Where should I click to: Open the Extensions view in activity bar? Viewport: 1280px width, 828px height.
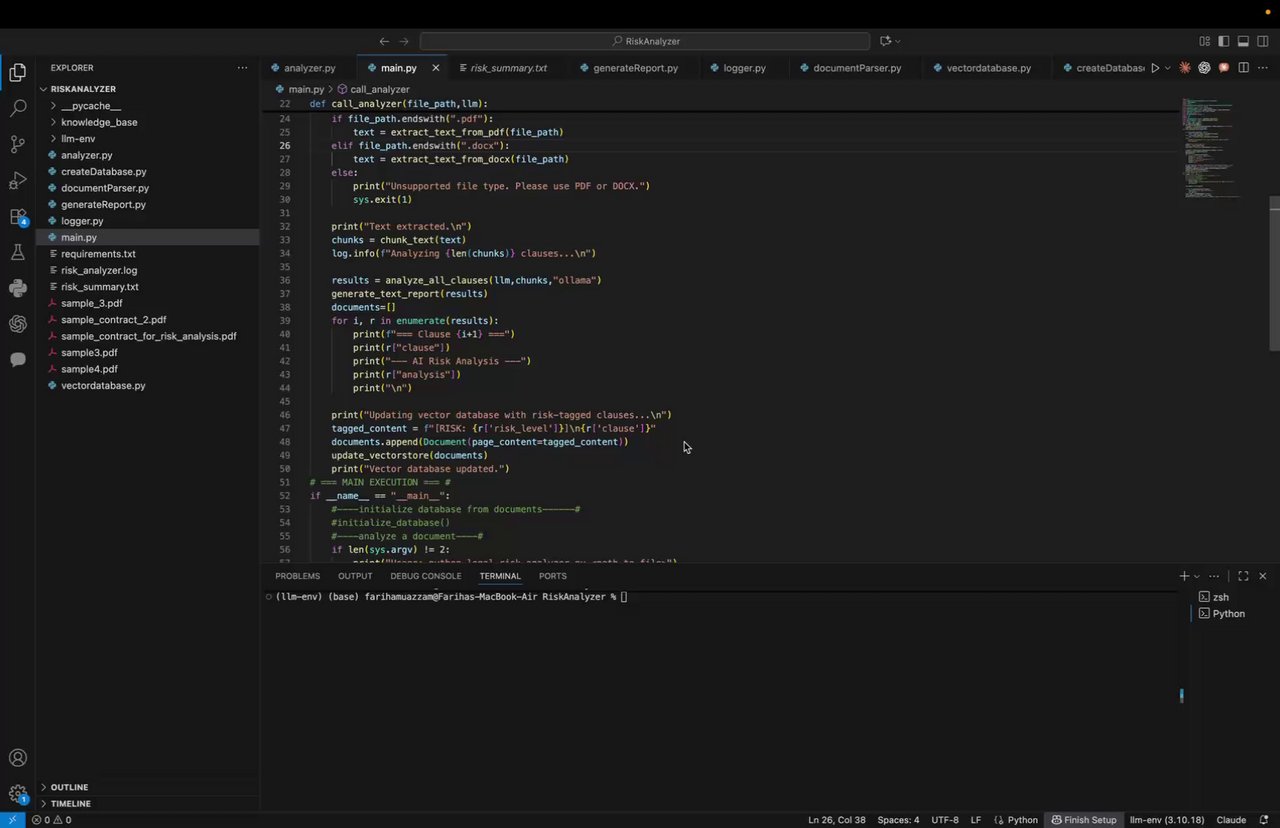[17, 217]
